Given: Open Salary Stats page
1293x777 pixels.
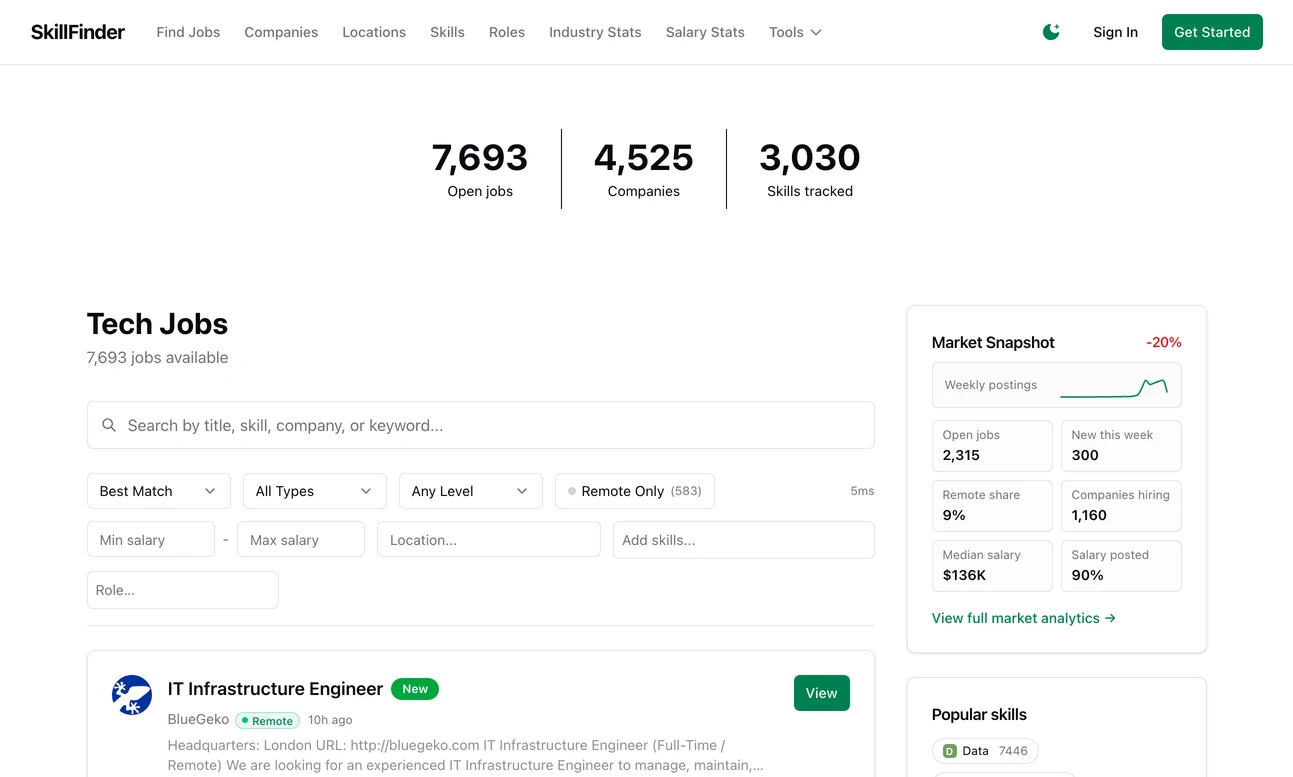Looking at the screenshot, I should (x=705, y=32).
